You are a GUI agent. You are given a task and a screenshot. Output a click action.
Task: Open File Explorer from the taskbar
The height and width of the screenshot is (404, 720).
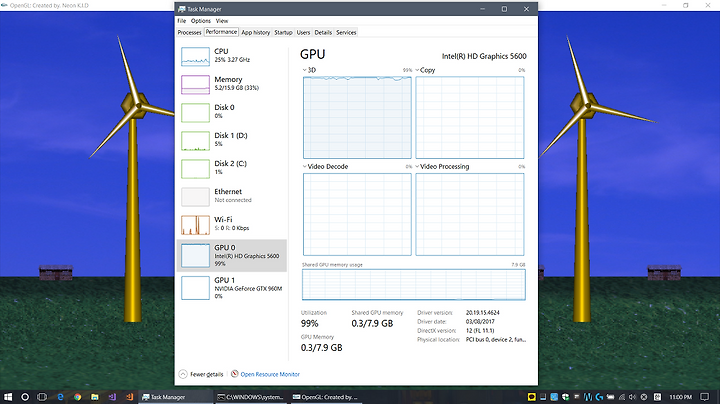click(95, 397)
